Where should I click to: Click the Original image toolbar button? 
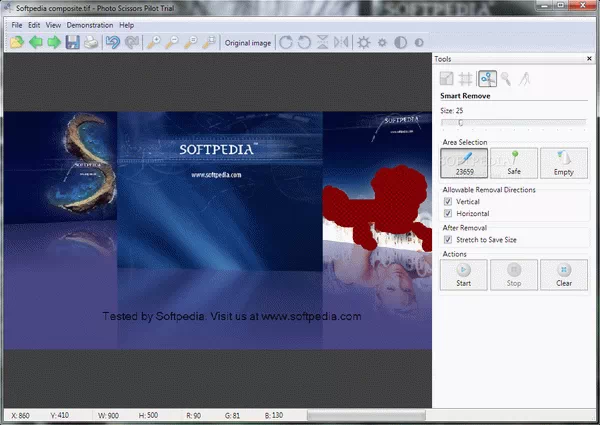[247, 43]
